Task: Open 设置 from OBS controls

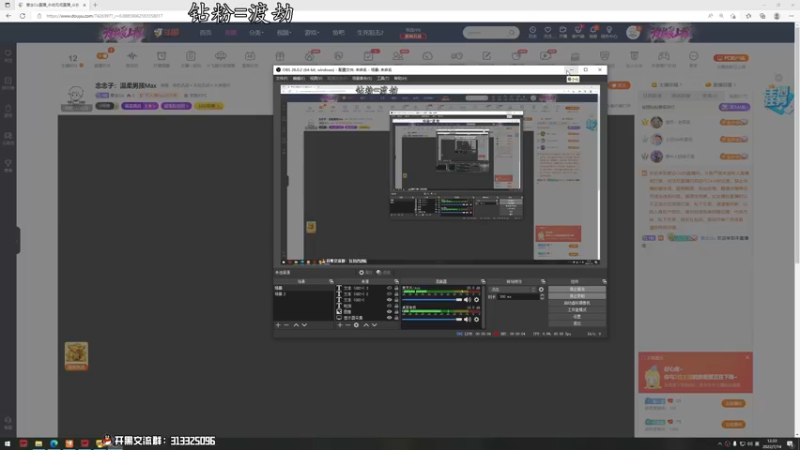Action: (x=577, y=316)
